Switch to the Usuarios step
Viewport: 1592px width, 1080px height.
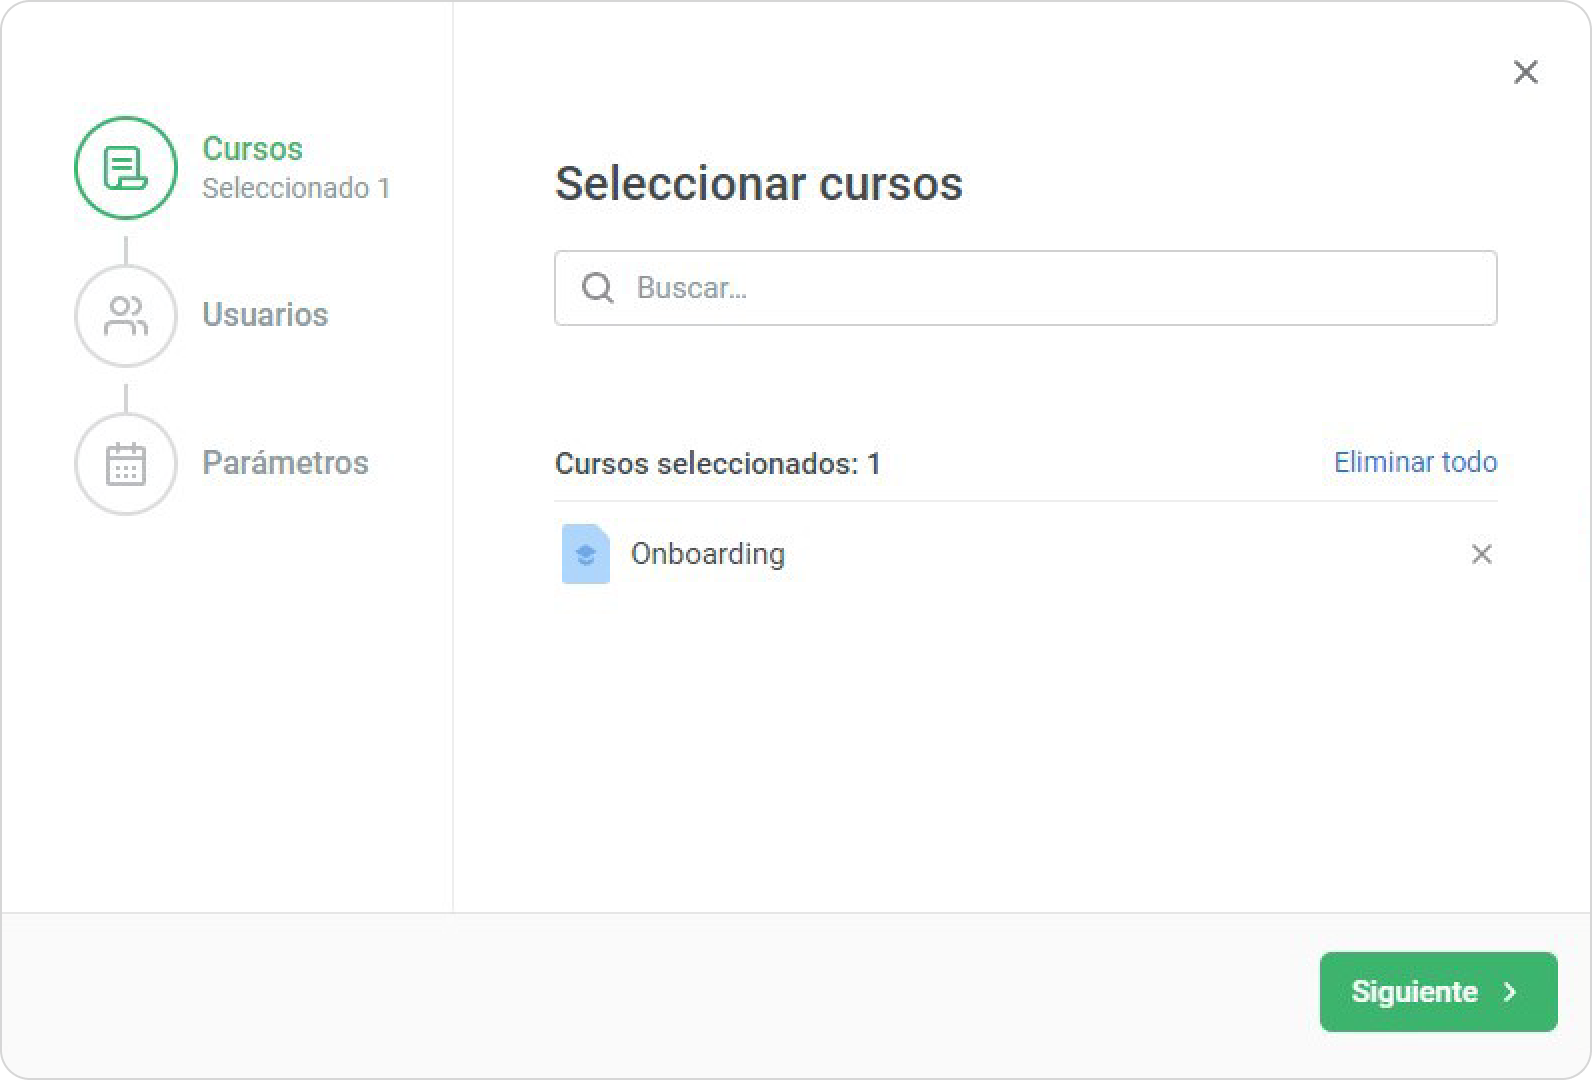(265, 315)
